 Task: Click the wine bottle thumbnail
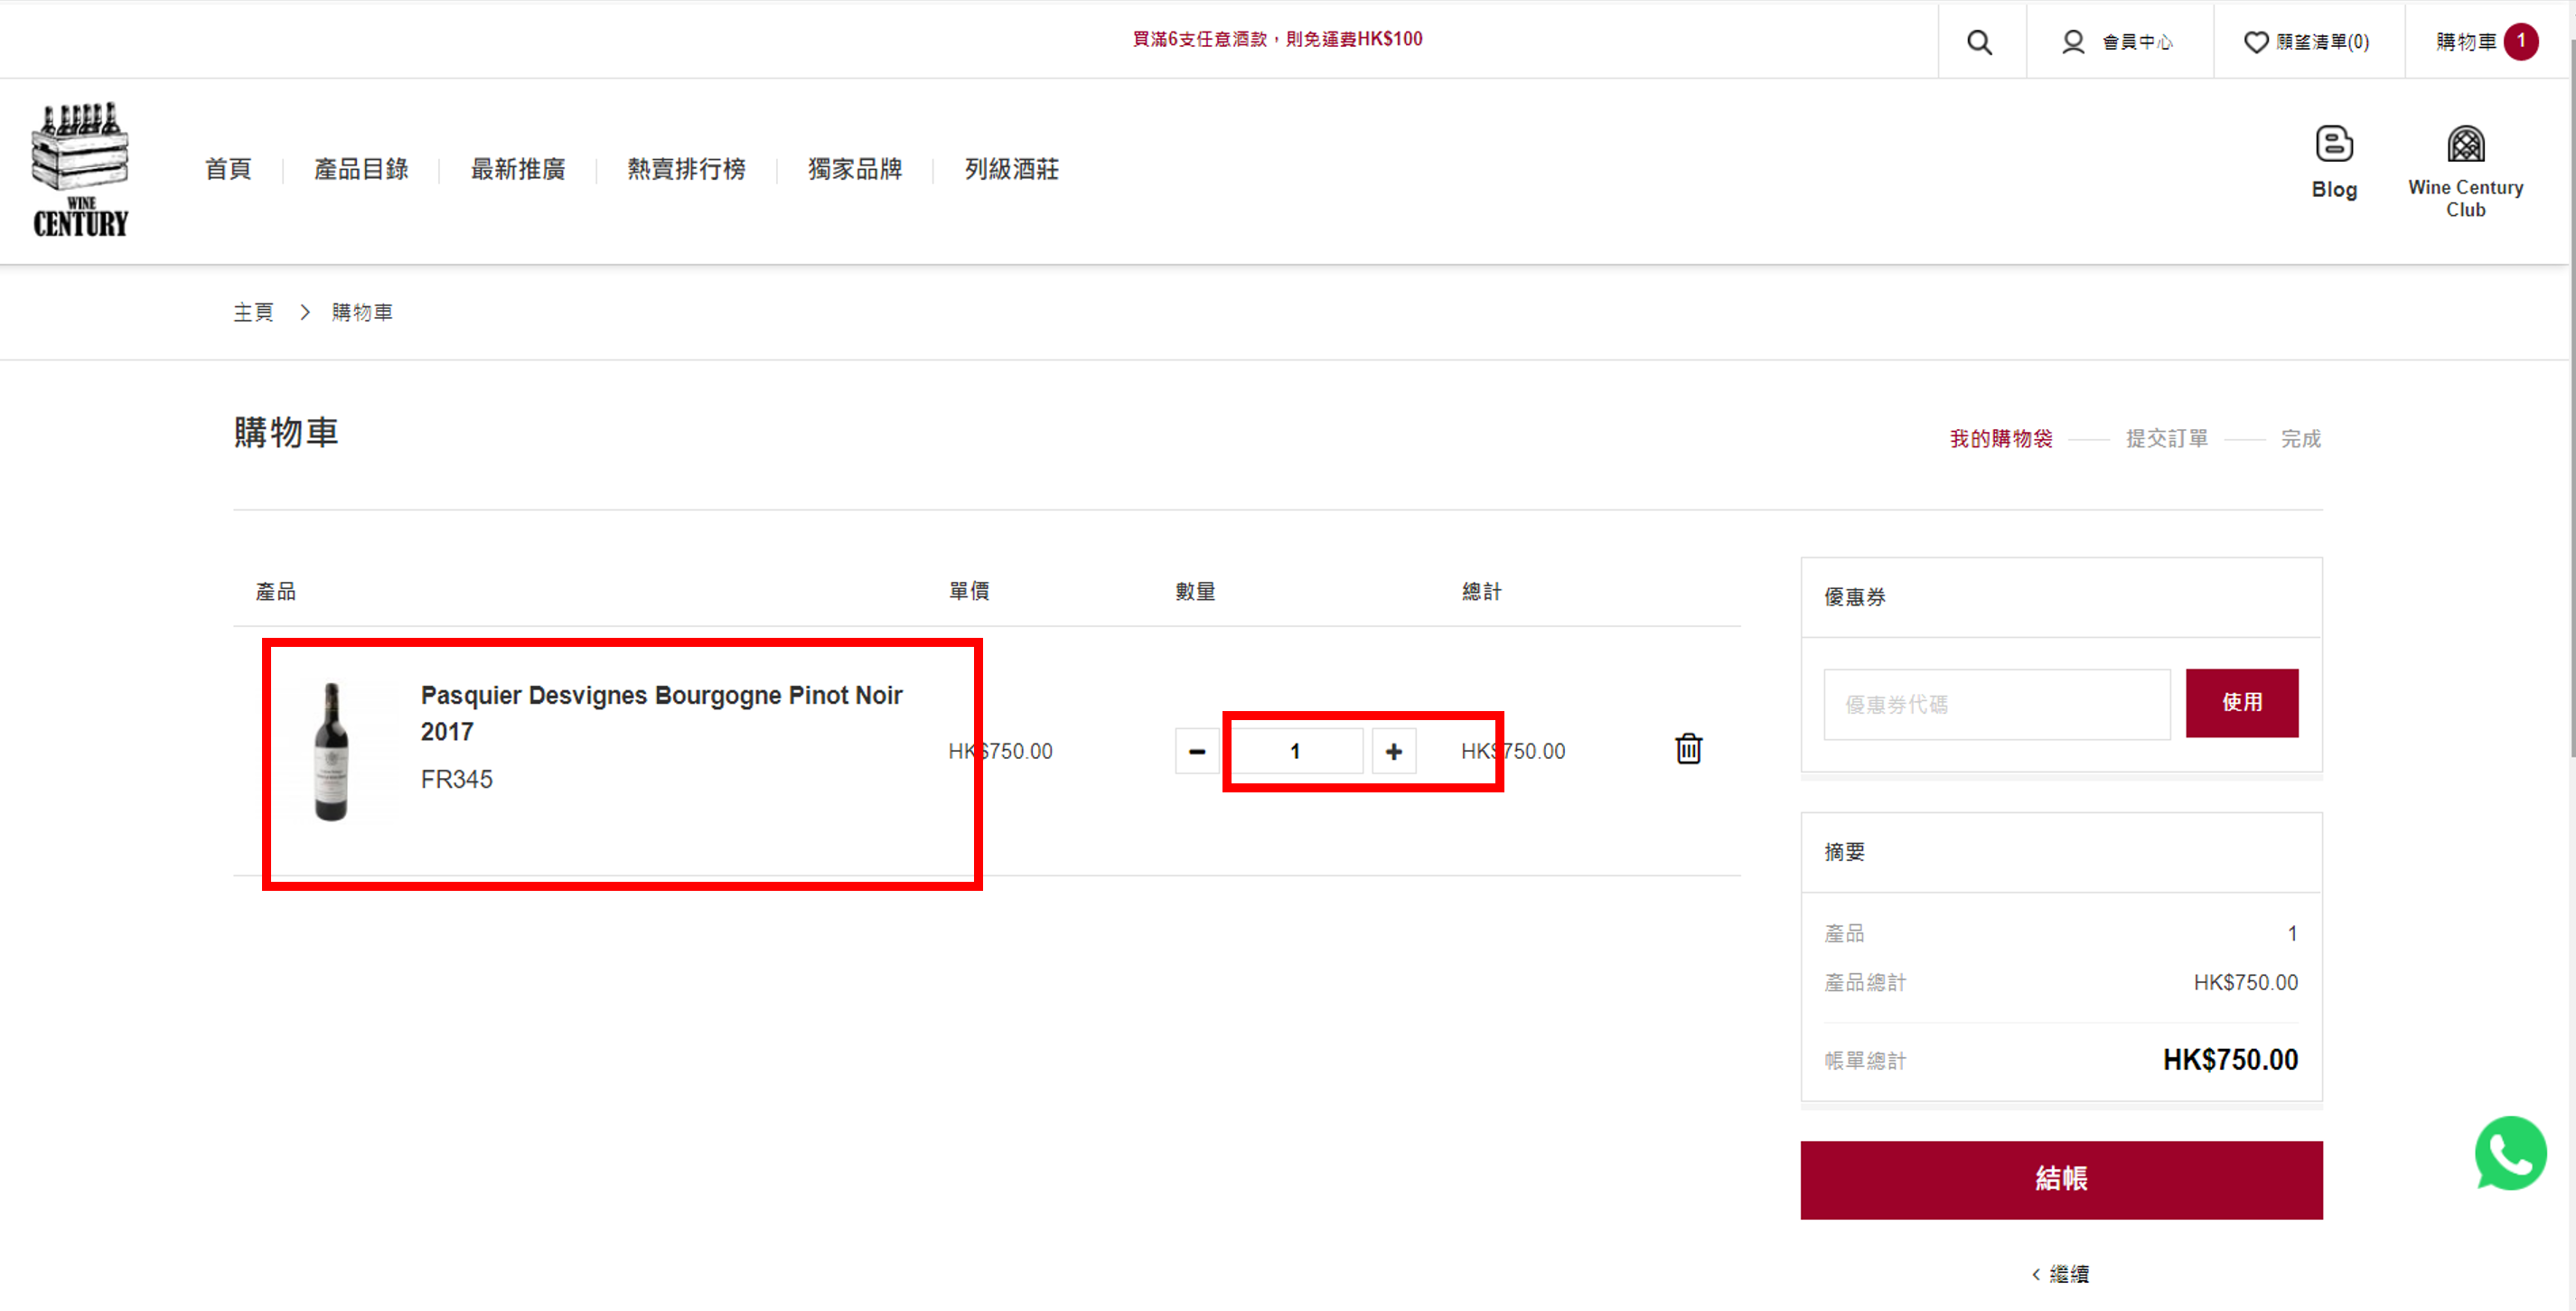tap(331, 751)
